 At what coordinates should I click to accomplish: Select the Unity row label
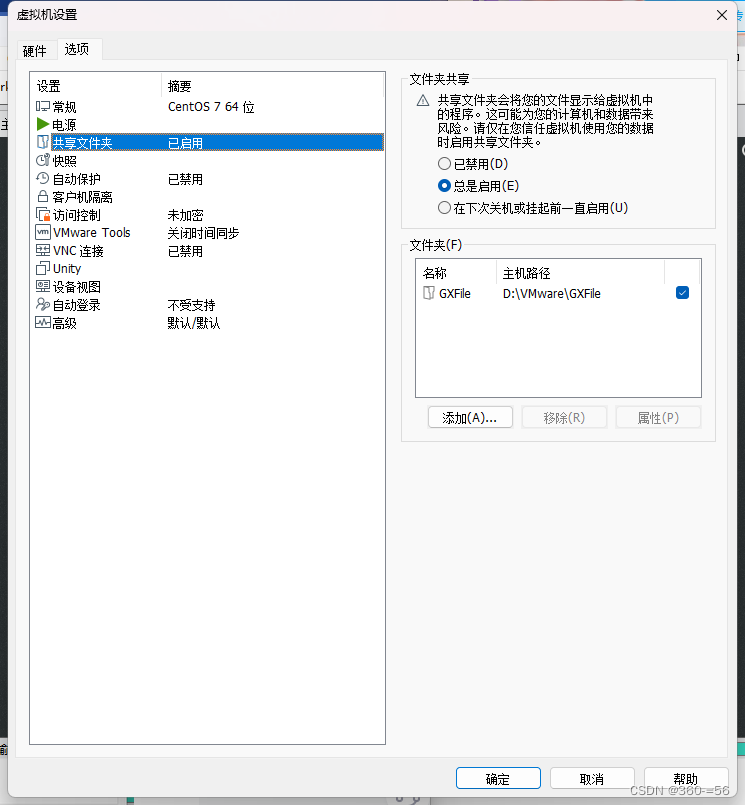[x=67, y=269]
